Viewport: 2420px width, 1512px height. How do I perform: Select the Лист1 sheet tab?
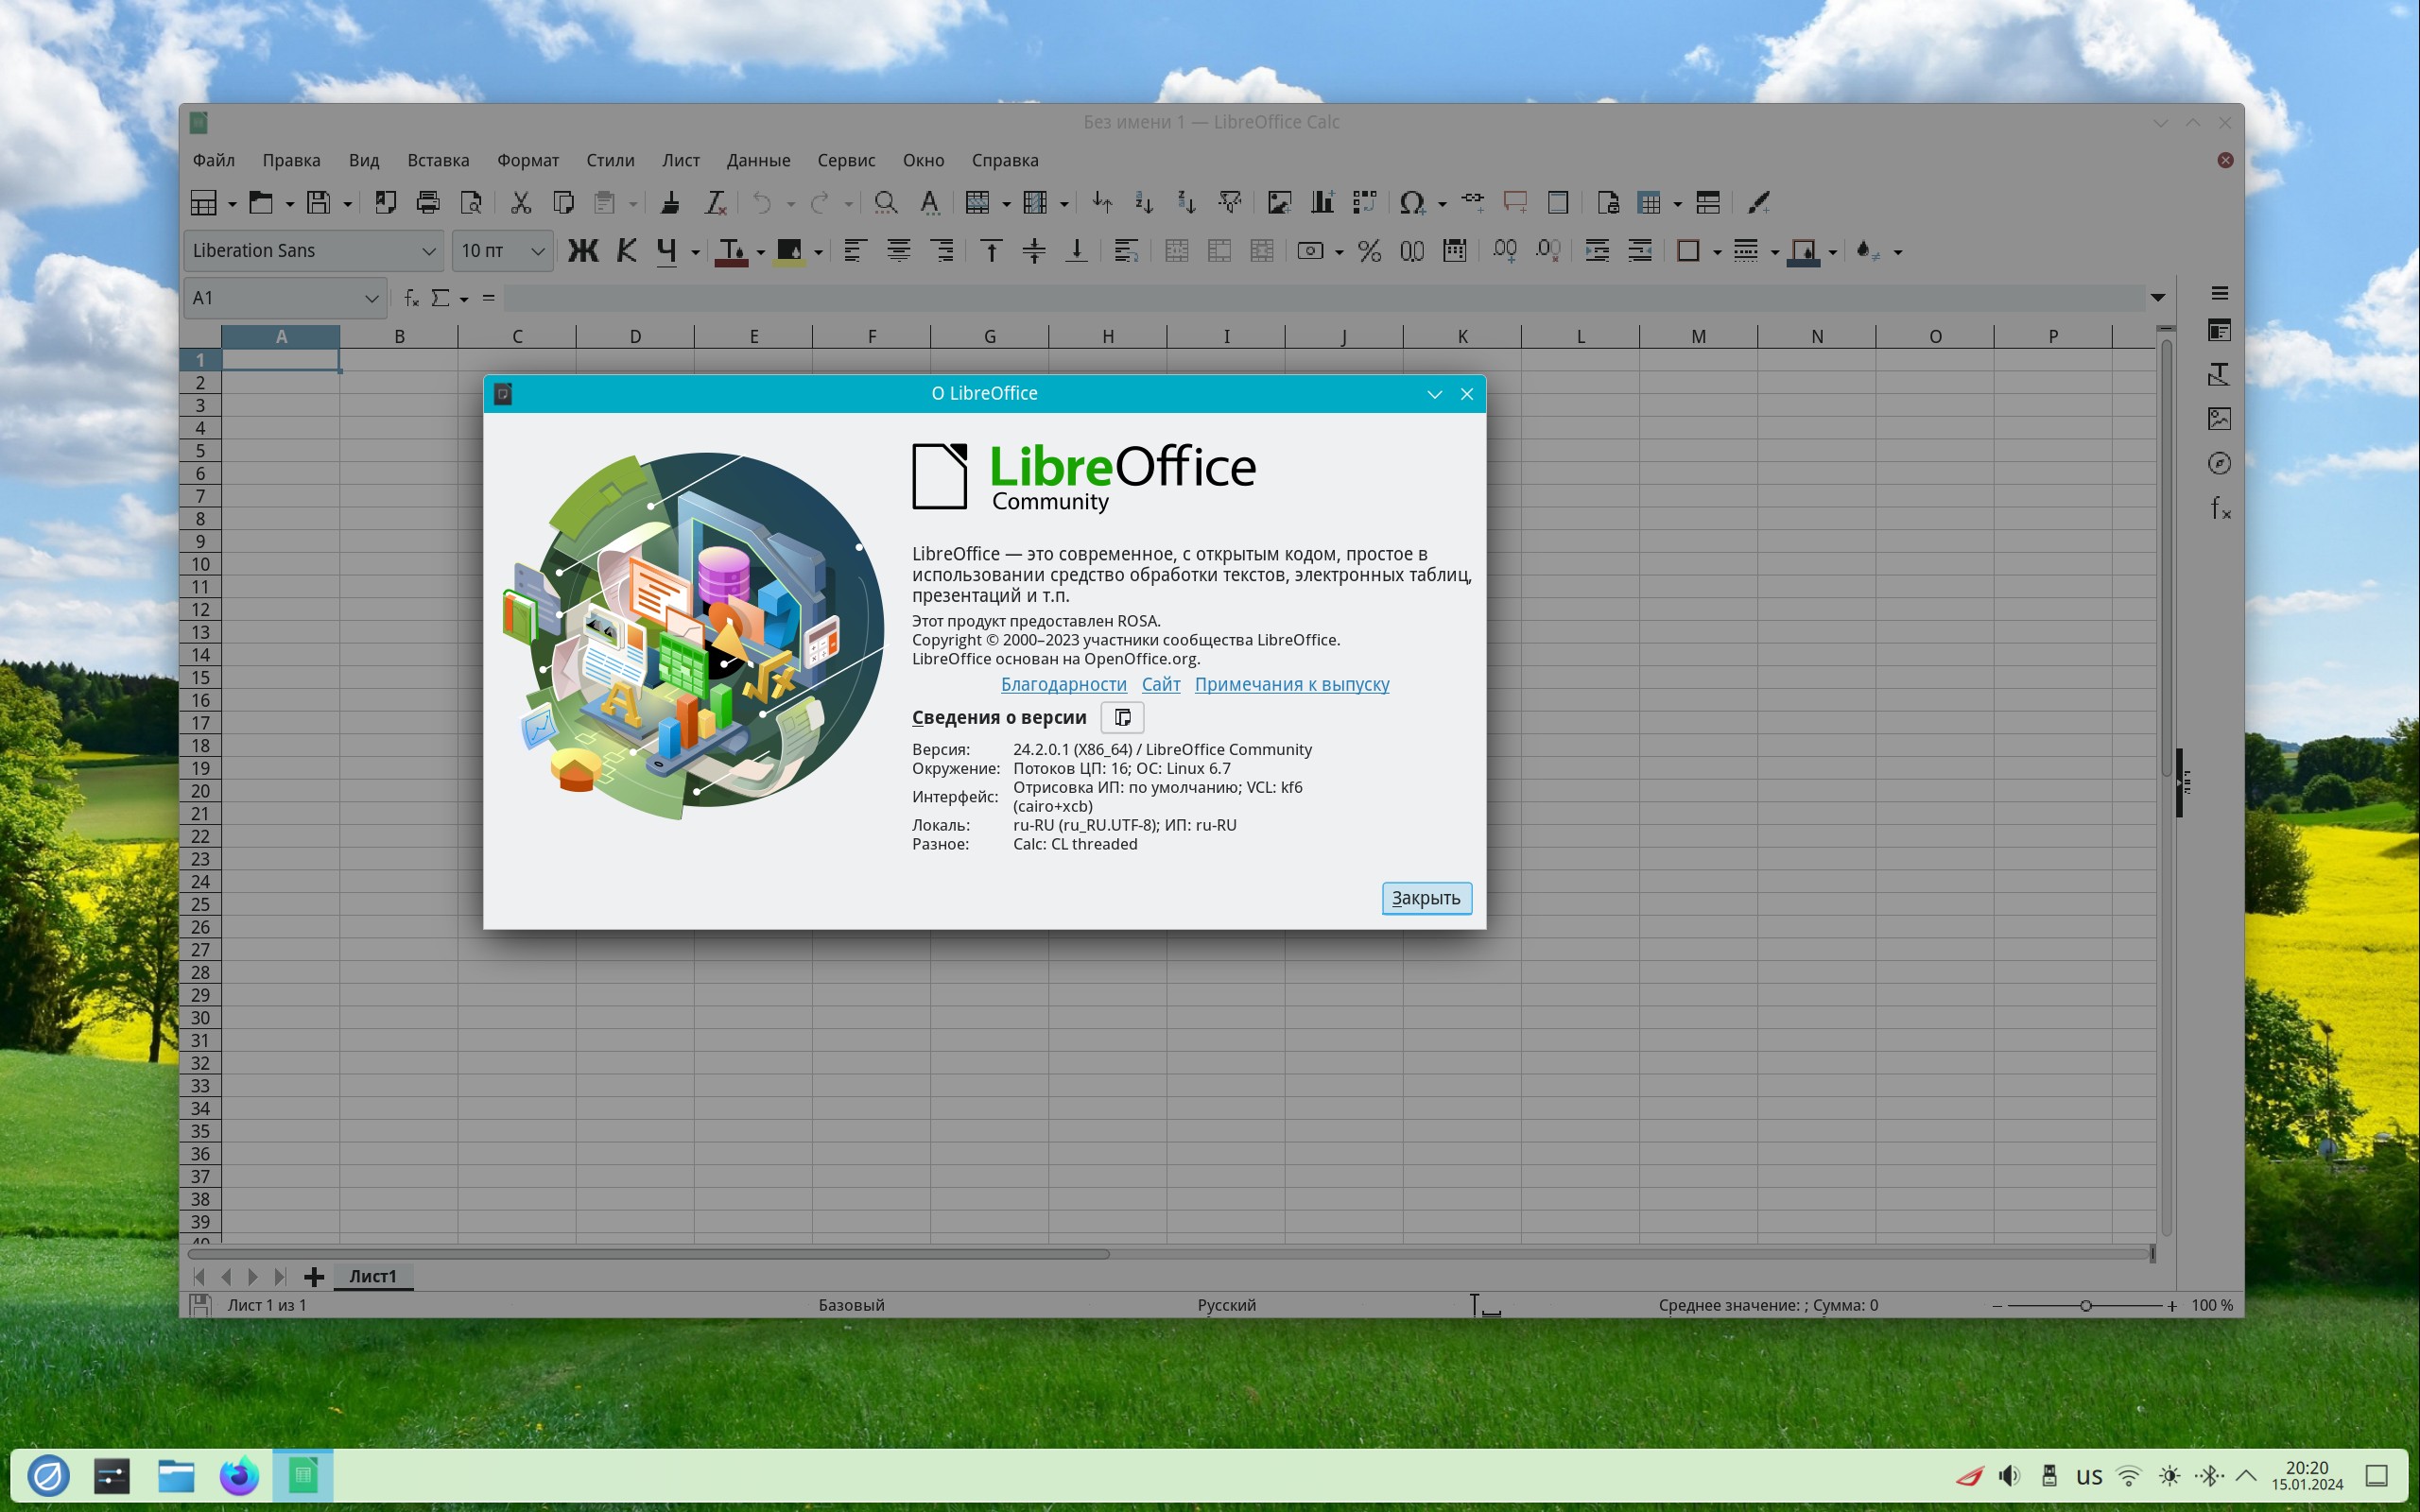tap(372, 1276)
